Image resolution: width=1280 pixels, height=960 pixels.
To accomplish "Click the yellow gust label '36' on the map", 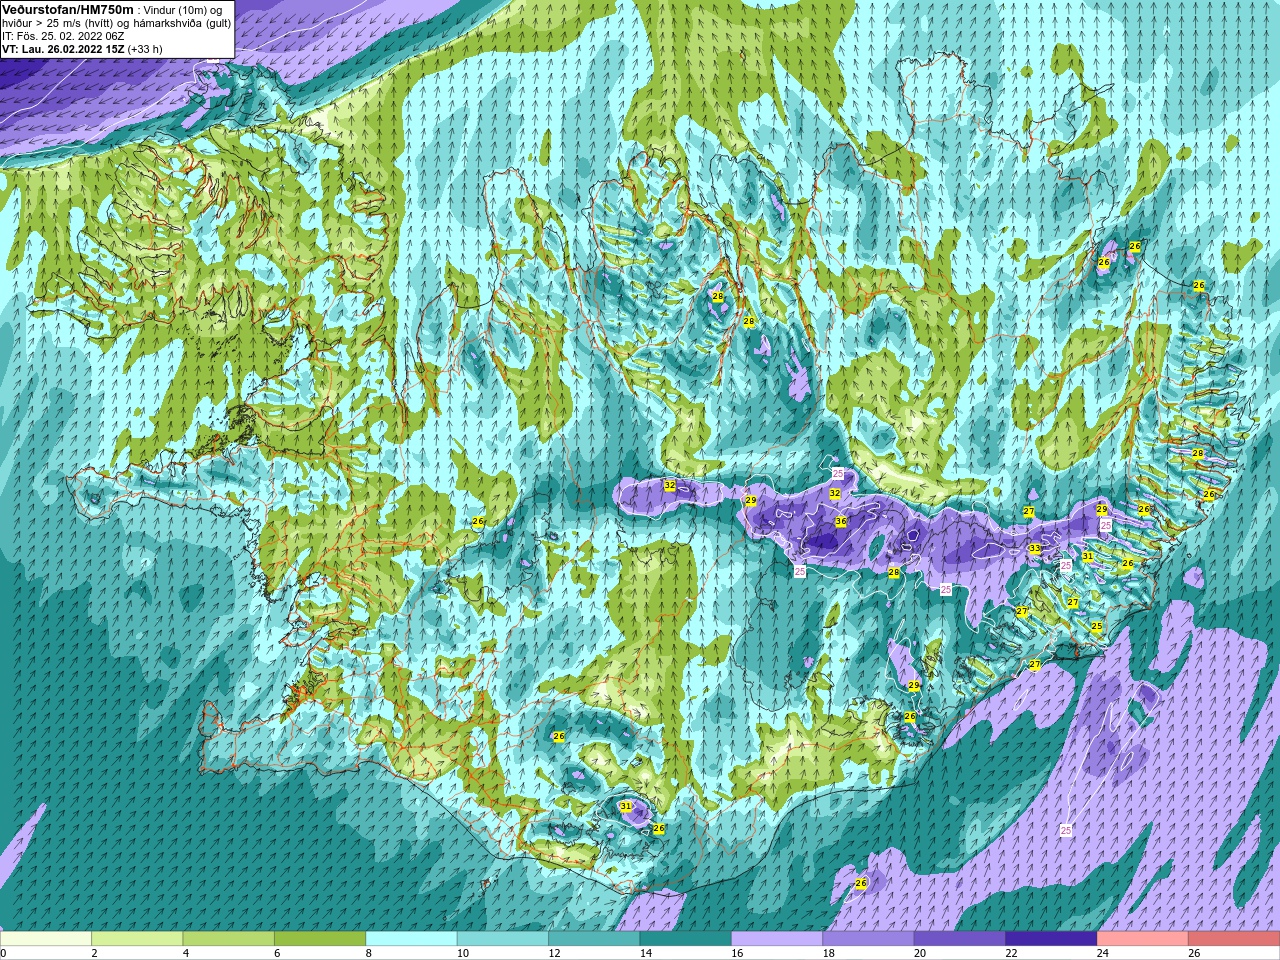I will click(x=841, y=522).
